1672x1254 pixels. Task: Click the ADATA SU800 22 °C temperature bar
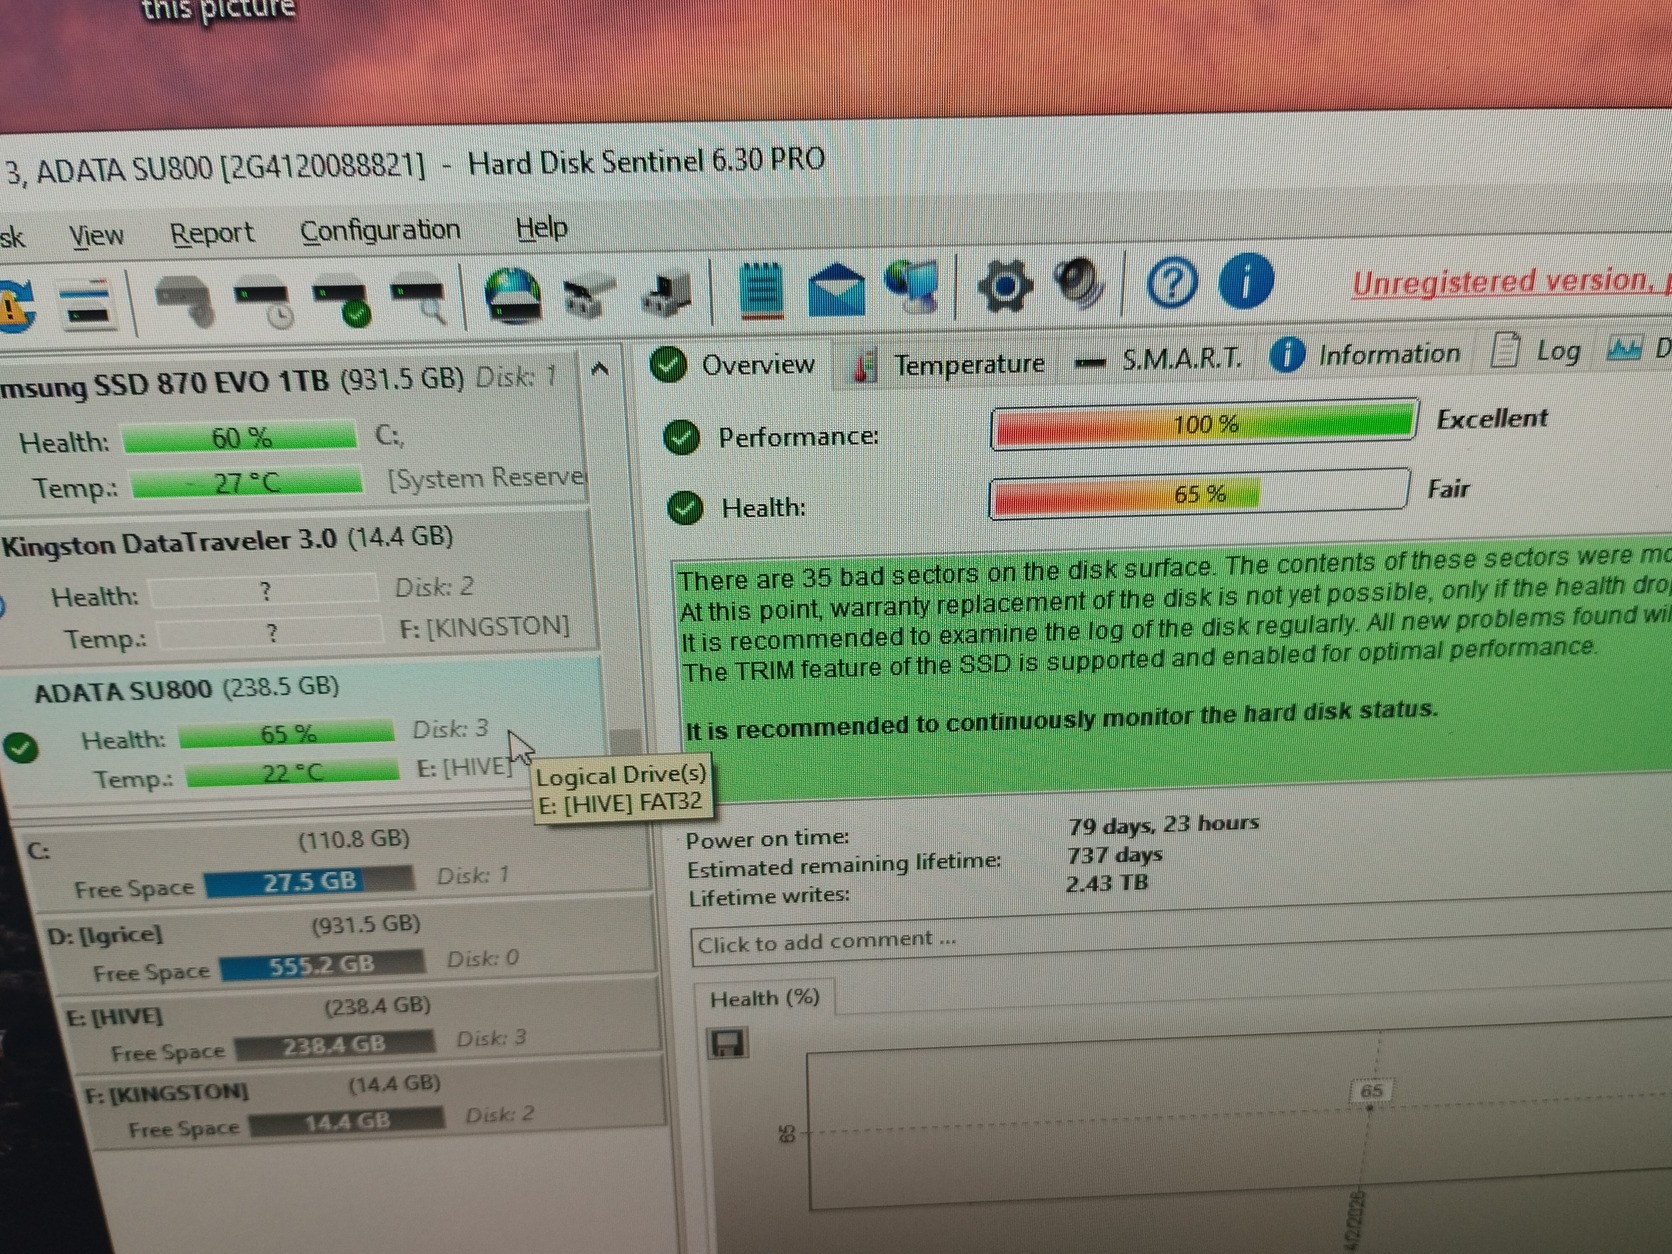[x=292, y=772]
